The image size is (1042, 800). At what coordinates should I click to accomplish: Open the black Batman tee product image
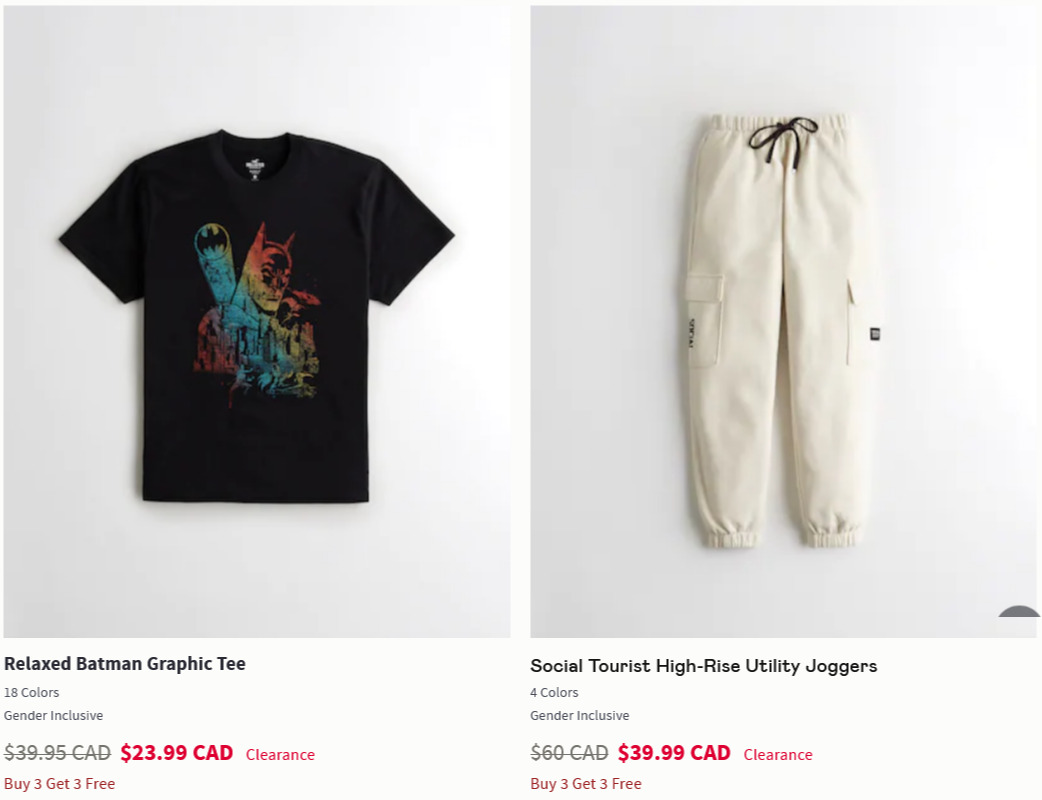pos(257,322)
